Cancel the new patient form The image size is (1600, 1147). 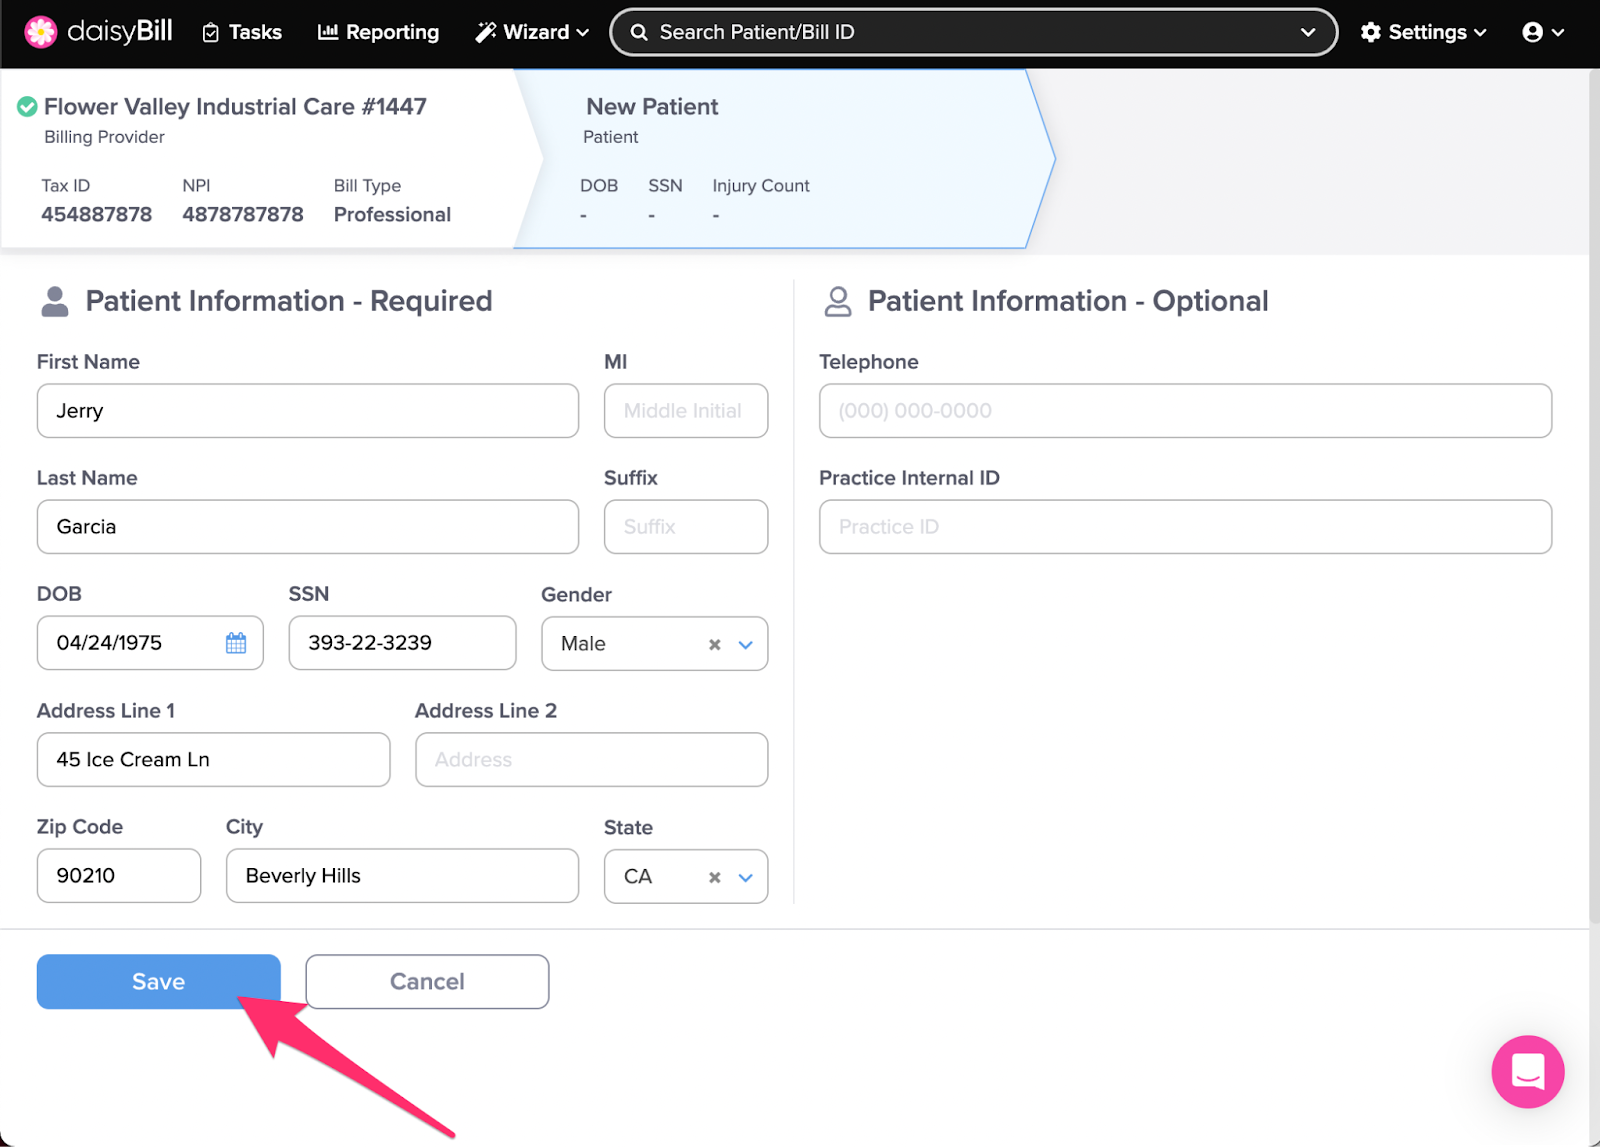(427, 982)
